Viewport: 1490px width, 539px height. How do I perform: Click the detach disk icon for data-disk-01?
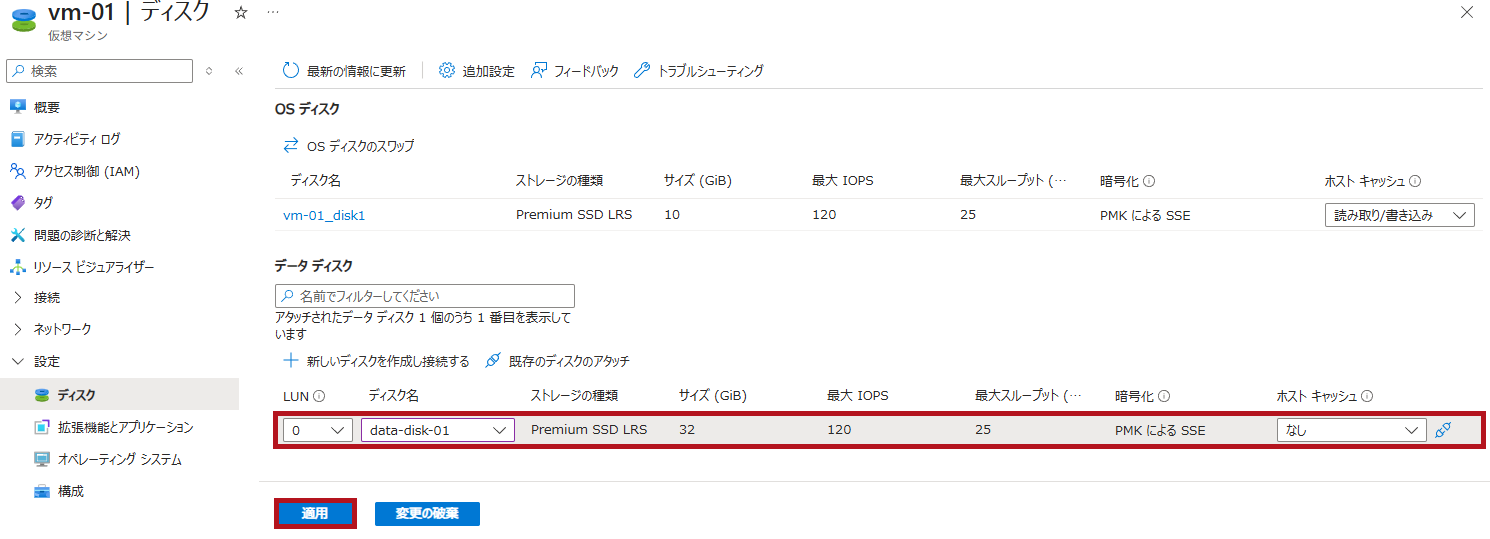coord(1442,430)
